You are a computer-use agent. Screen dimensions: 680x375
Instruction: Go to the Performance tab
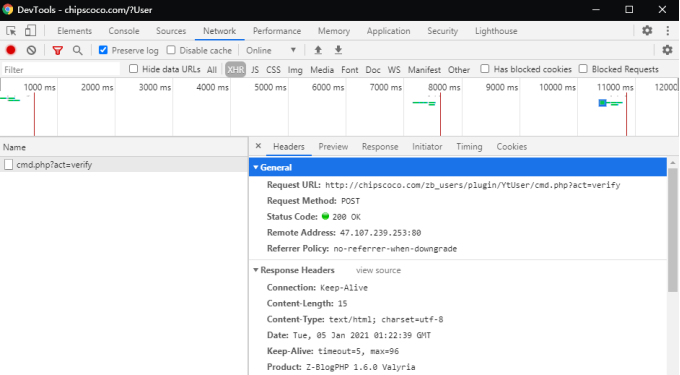(277, 31)
